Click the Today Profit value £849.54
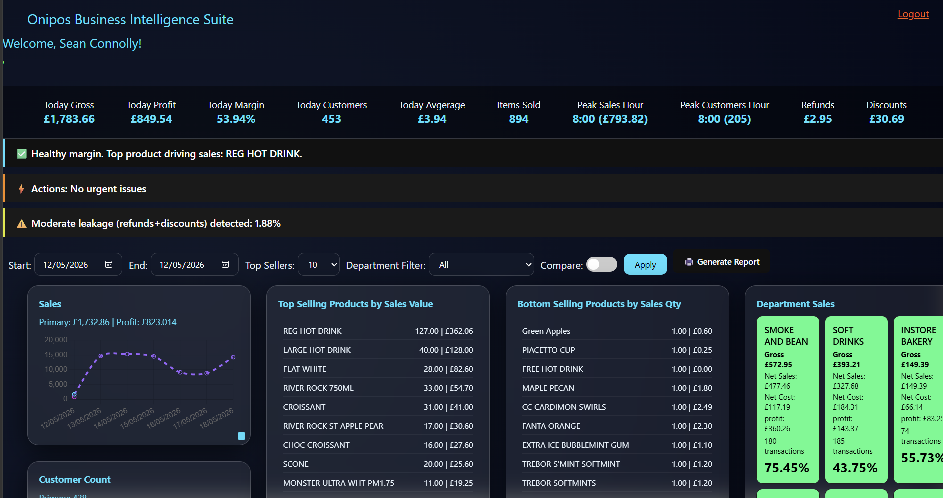The width and height of the screenshot is (943, 498). pyautogui.click(x=152, y=119)
